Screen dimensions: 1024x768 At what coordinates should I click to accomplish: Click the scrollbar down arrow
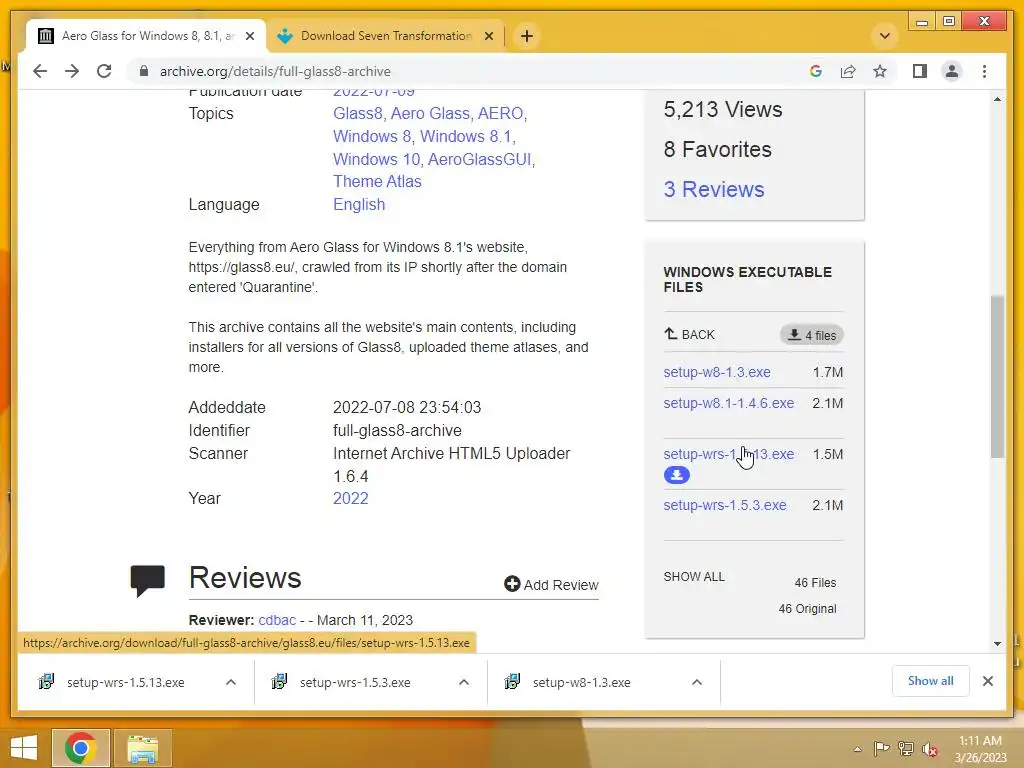[x=997, y=644]
